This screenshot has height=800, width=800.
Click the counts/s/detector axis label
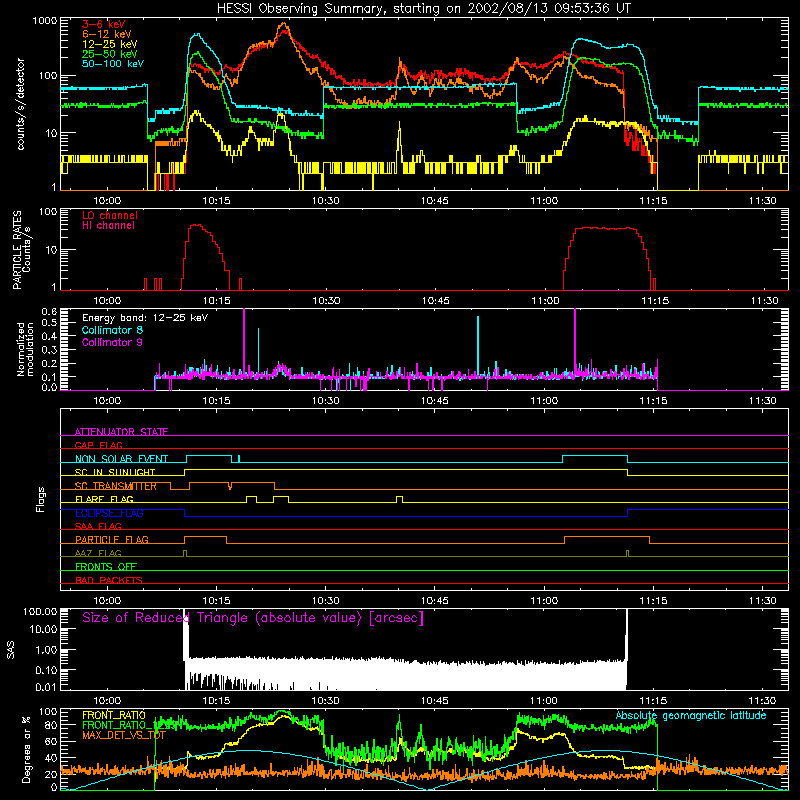tap(21, 104)
